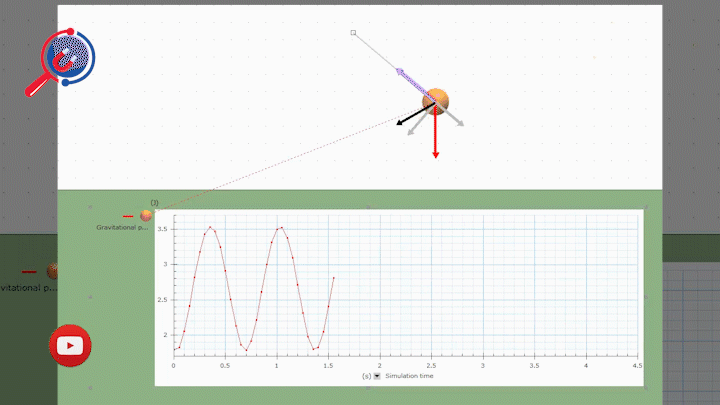Click the red line swatch in graph legend
The width and height of the screenshot is (720, 405).
coord(127,216)
